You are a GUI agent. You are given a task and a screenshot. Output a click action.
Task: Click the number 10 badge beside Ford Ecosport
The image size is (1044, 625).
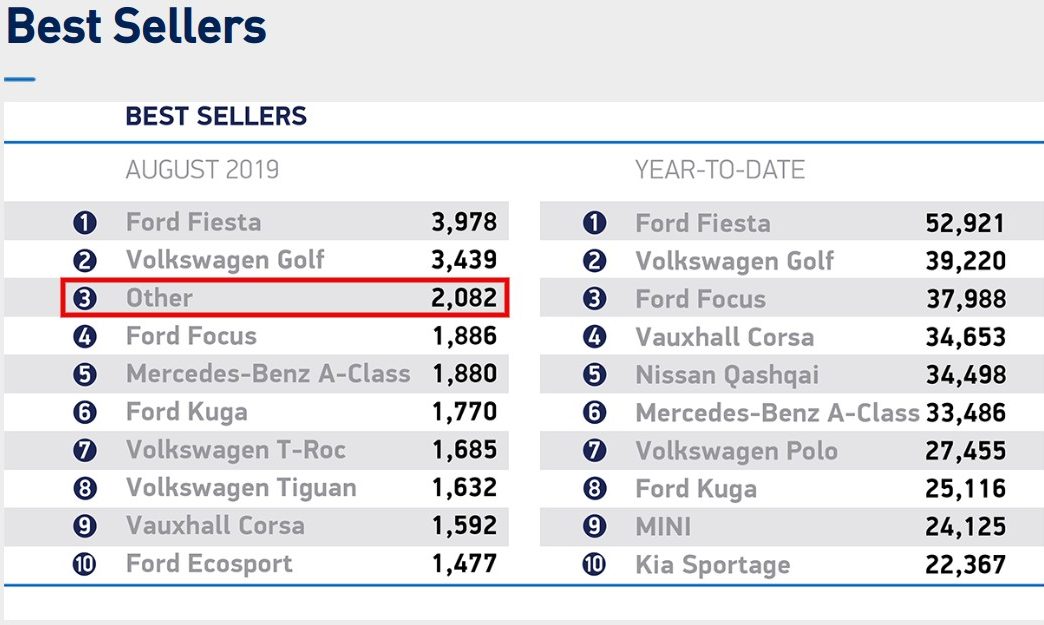85,564
